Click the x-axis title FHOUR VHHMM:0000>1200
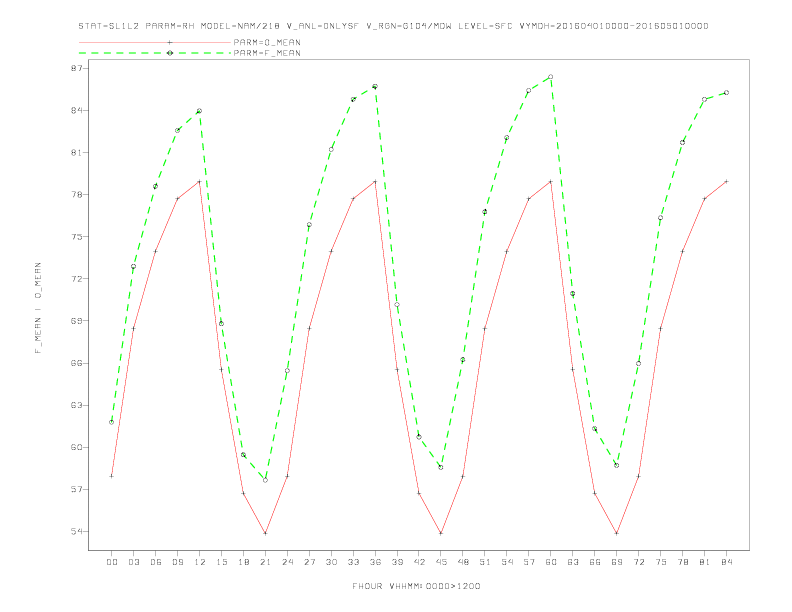Image resolution: width=792 pixels, height=612 pixels. coord(416,586)
